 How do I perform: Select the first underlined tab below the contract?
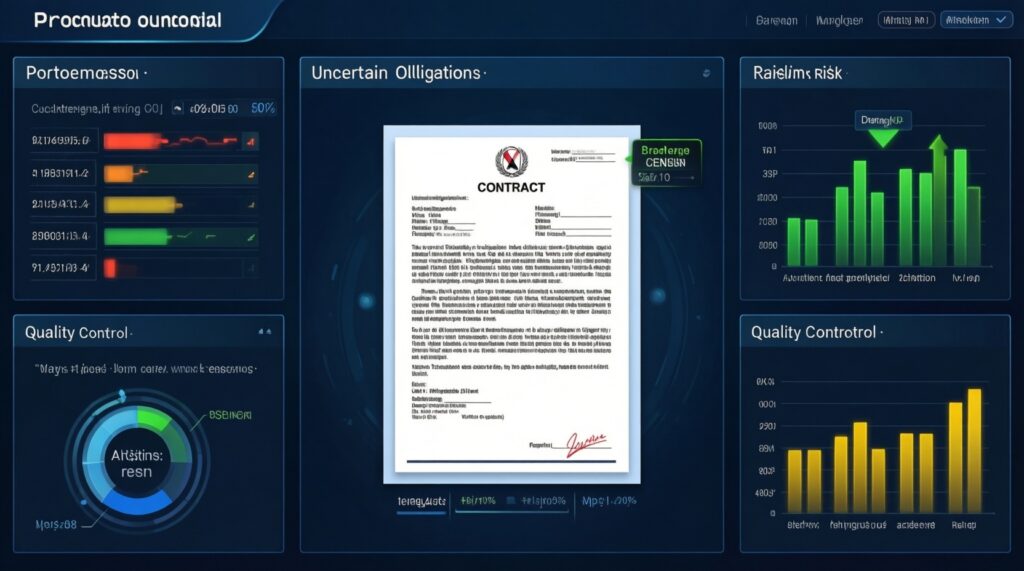click(x=419, y=501)
